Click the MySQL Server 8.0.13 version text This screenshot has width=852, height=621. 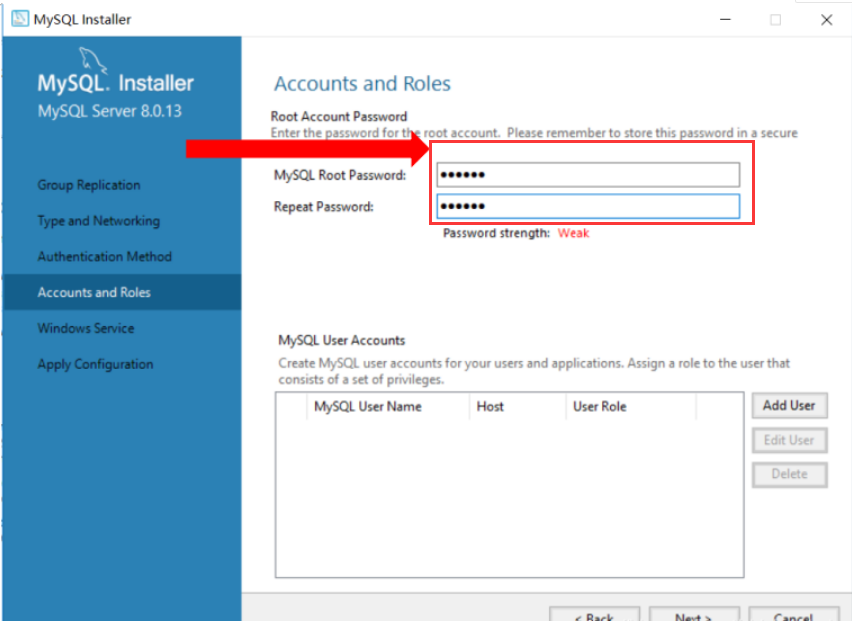[x=110, y=111]
